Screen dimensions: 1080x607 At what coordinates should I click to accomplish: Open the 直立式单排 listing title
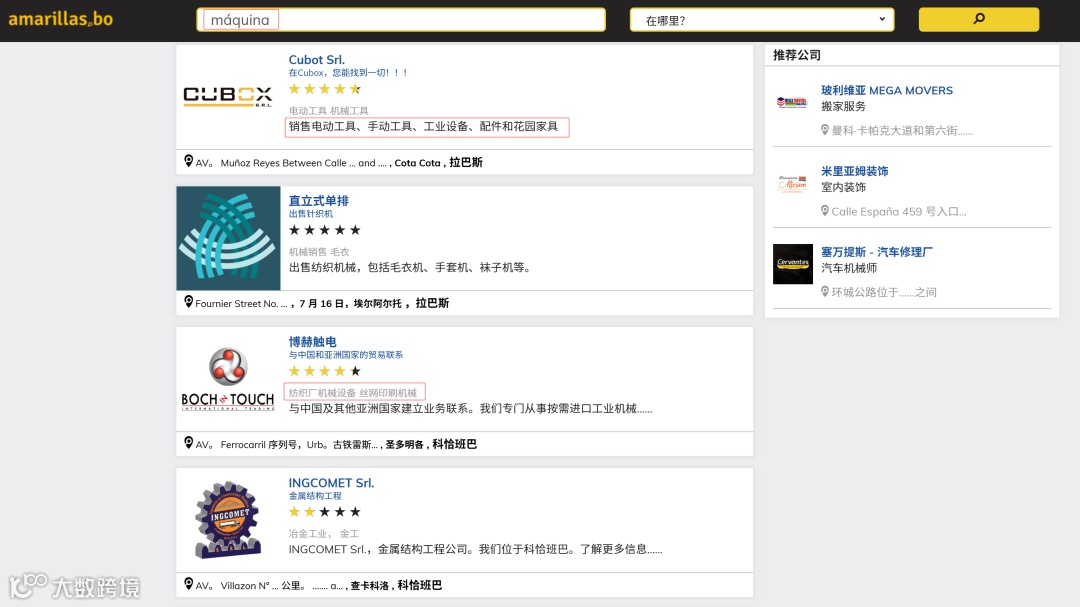(318, 200)
